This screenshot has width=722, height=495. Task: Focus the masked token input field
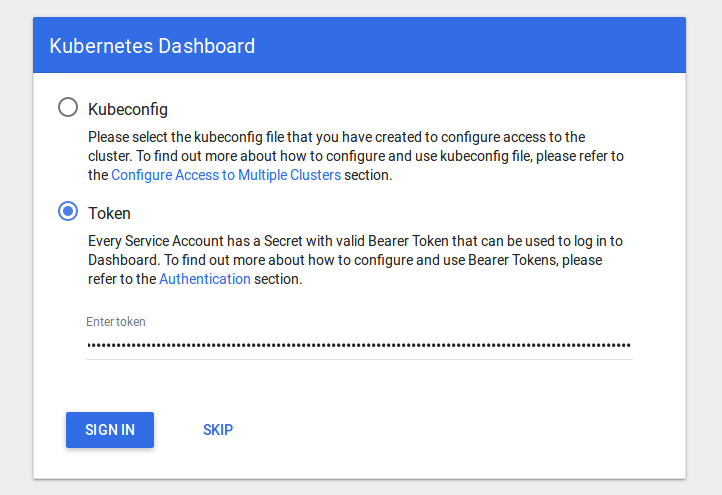click(x=359, y=345)
